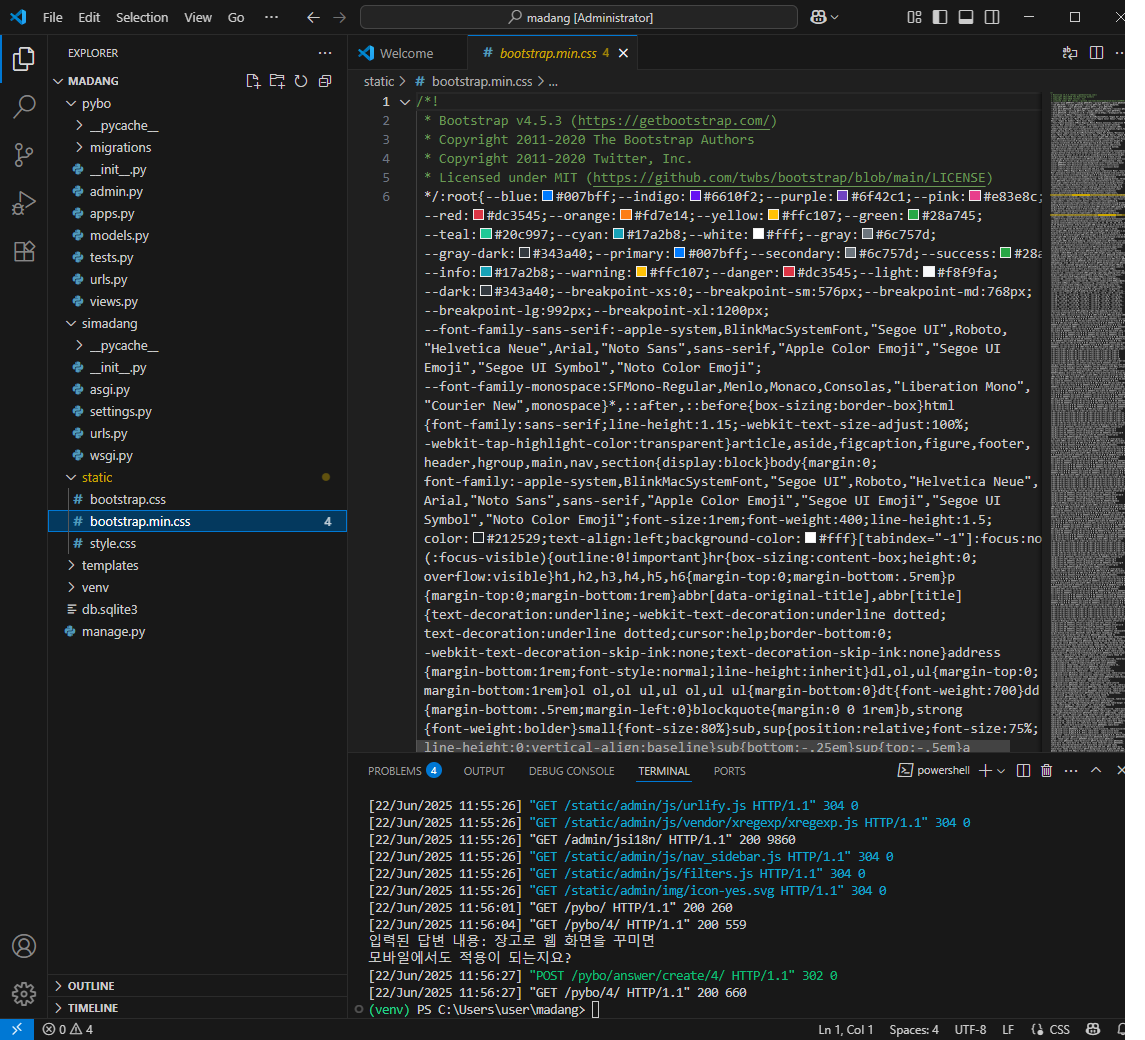Open the Search view in activity bar
Viewport: 1145px width, 1040px height.
23,107
